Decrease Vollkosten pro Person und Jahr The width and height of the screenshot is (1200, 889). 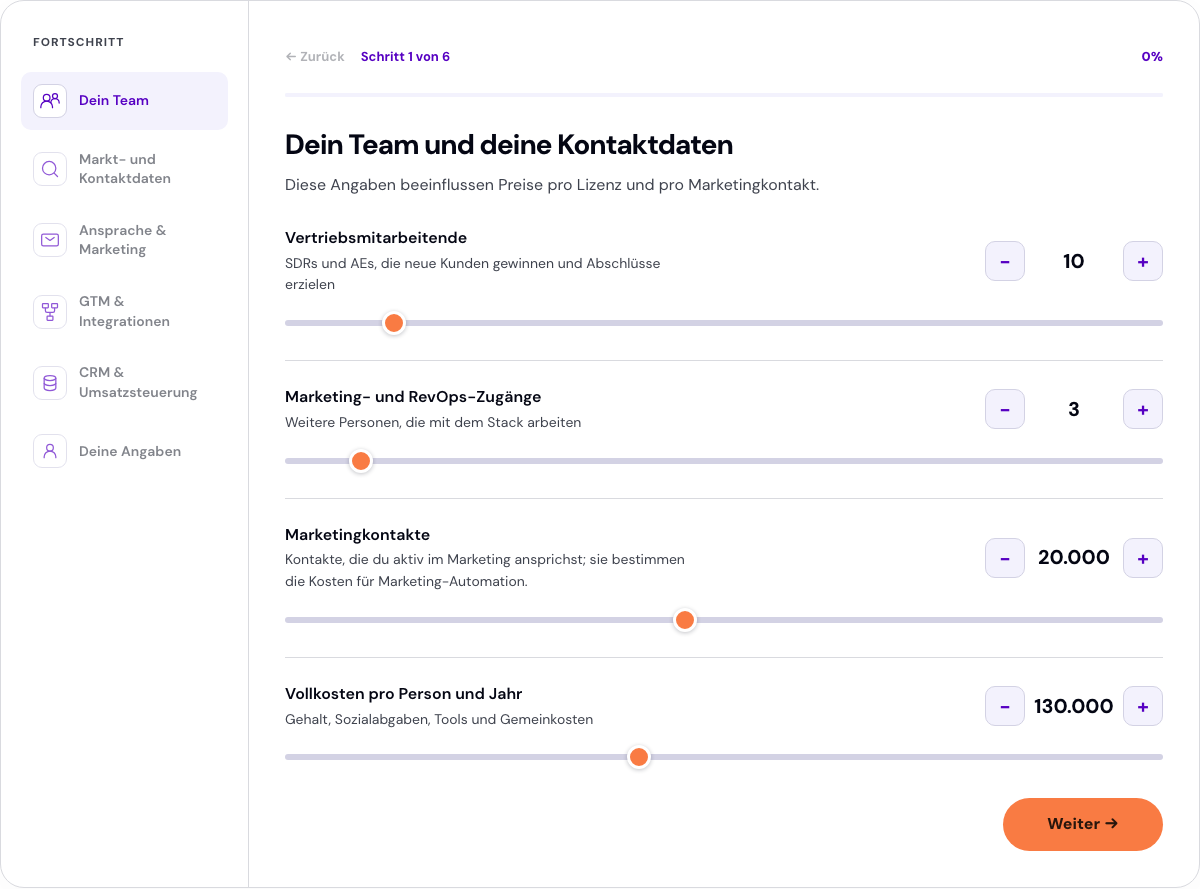tap(1005, 707)
